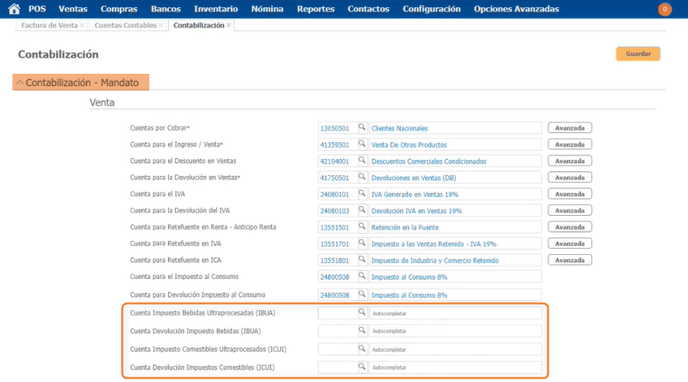Screen dimensions: 688x382
Task: Search account for Retefuente en ICA
Action: (362, 260)
